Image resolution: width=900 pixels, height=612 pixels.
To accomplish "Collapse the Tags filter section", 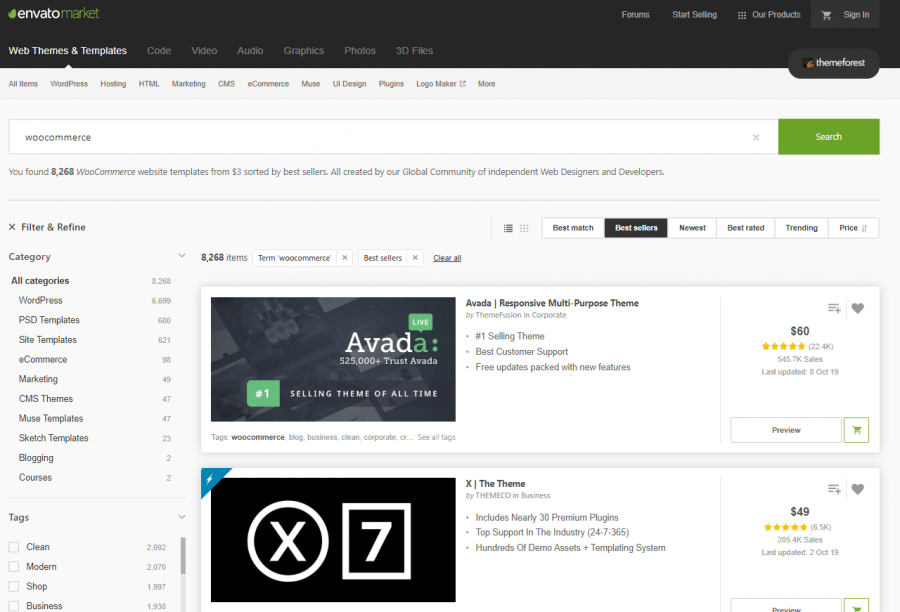I will pos(182,517).
